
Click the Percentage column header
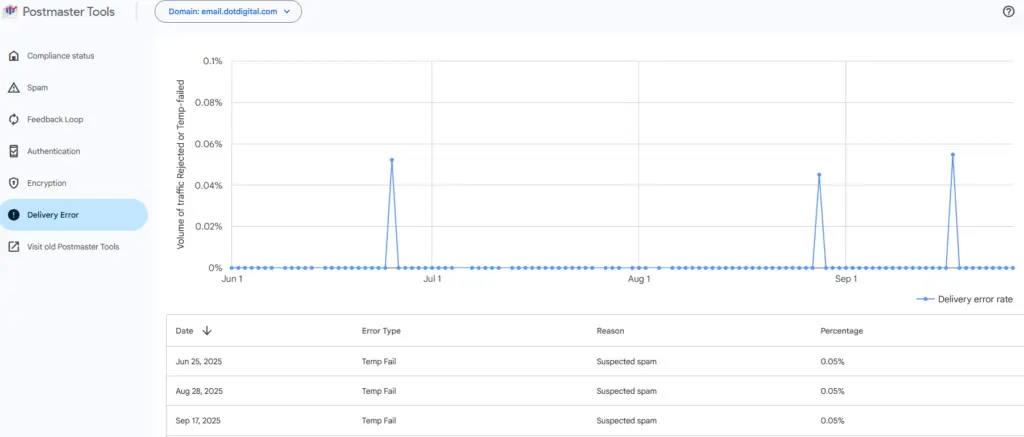[x=841, y=330]
